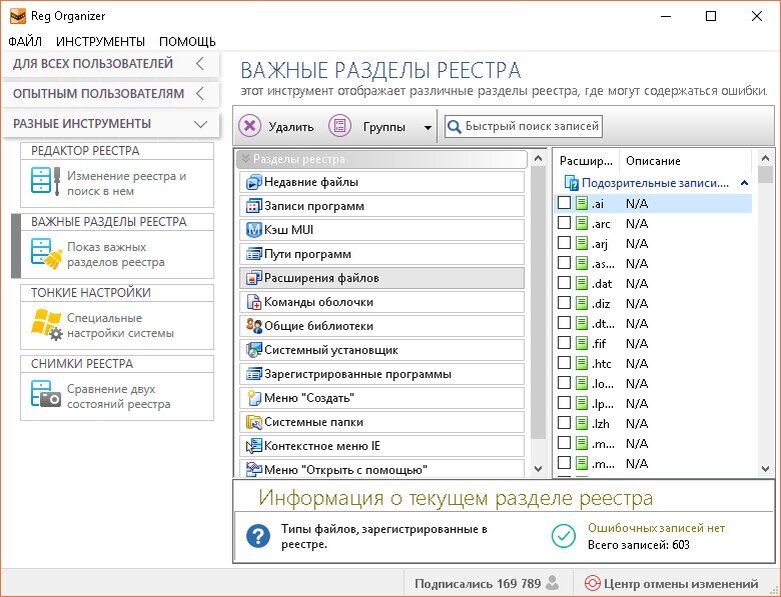
Task: Click the sections list scroll-up arrow
Action: 538,159
